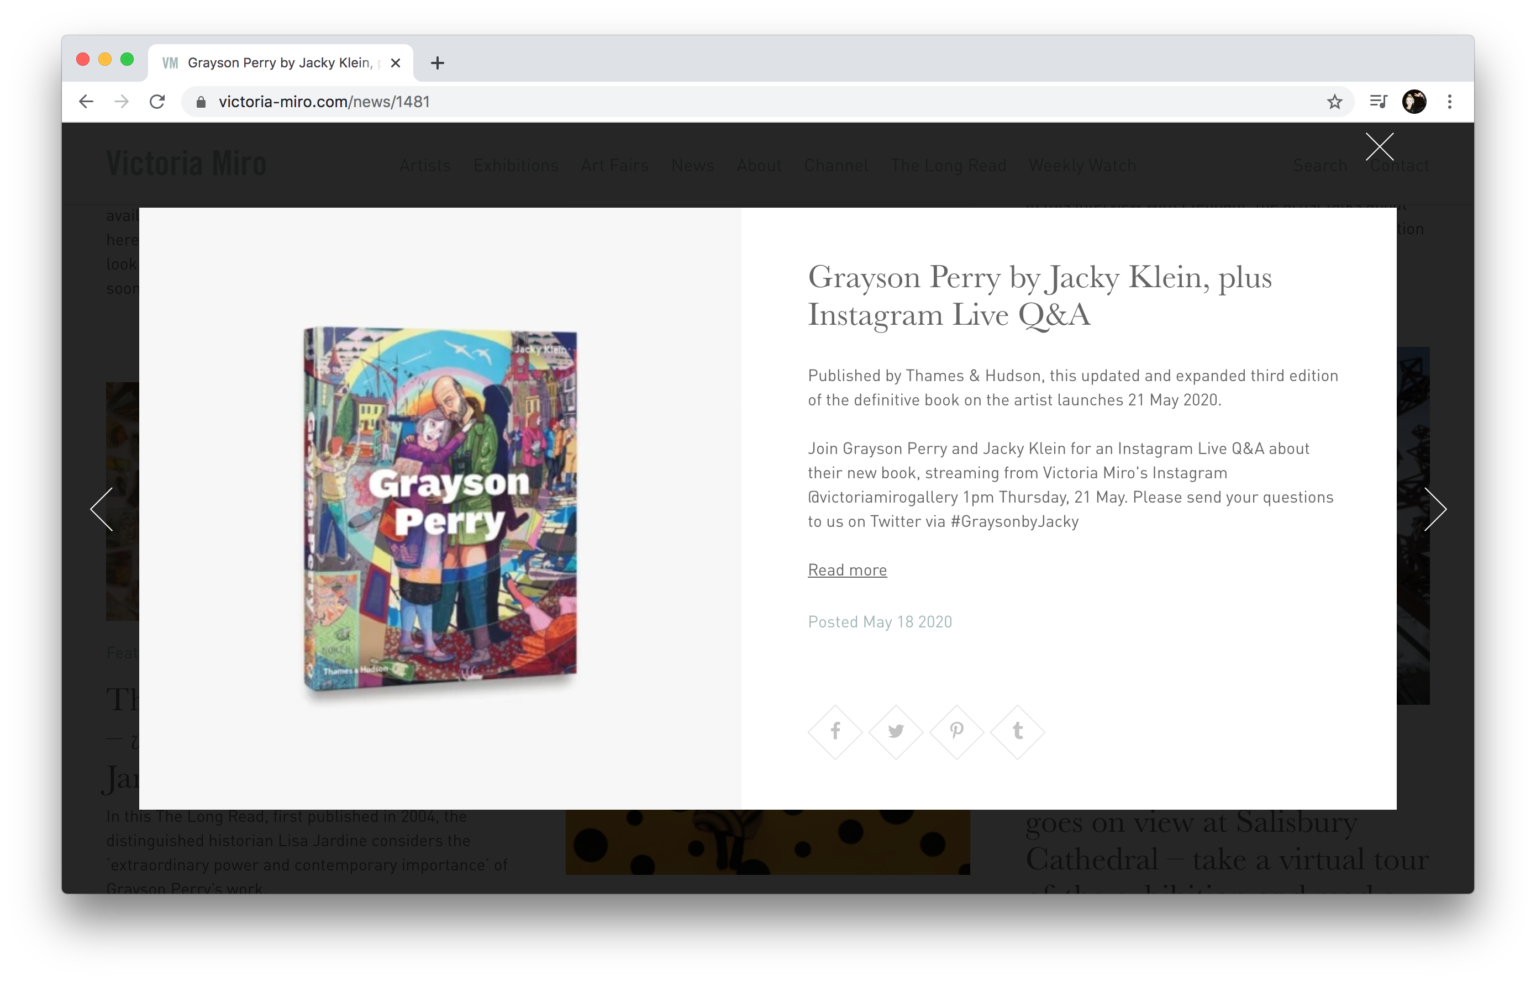Screen dimensions: 1536x982
Task: Close the Grayson Perry by Jacky Klein tab
Action: coord(395,63)
